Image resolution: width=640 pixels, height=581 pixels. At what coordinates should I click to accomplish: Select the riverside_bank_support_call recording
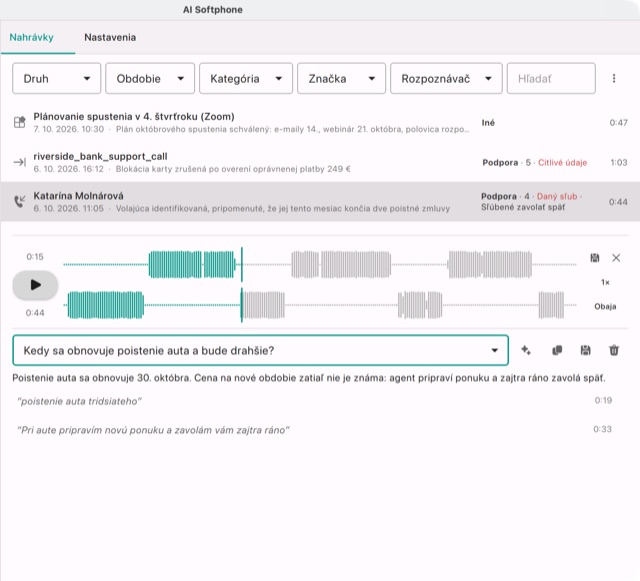point(320,162)
